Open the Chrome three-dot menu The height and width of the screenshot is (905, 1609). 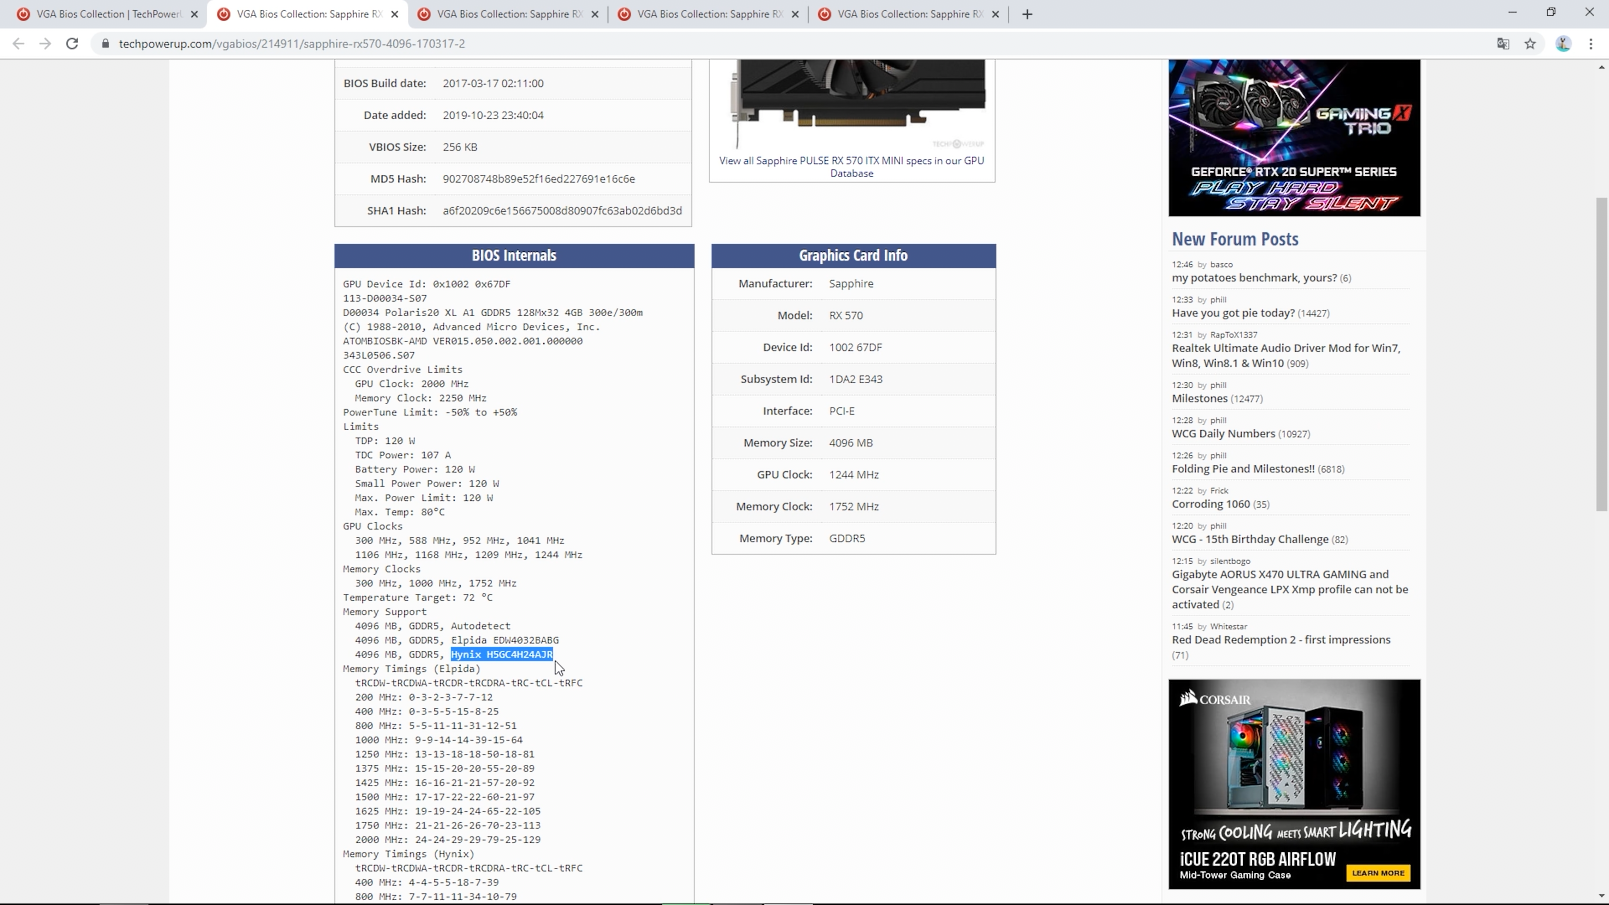(x=1591, y=44)
